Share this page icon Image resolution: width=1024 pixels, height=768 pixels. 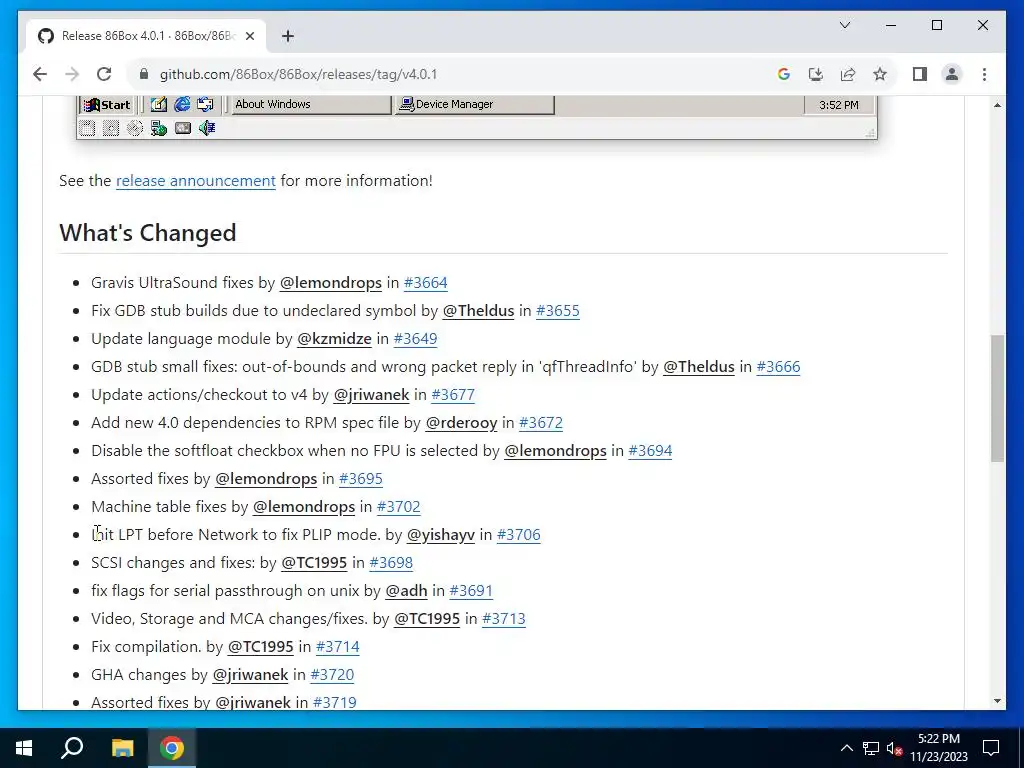[x=848, y=74]
